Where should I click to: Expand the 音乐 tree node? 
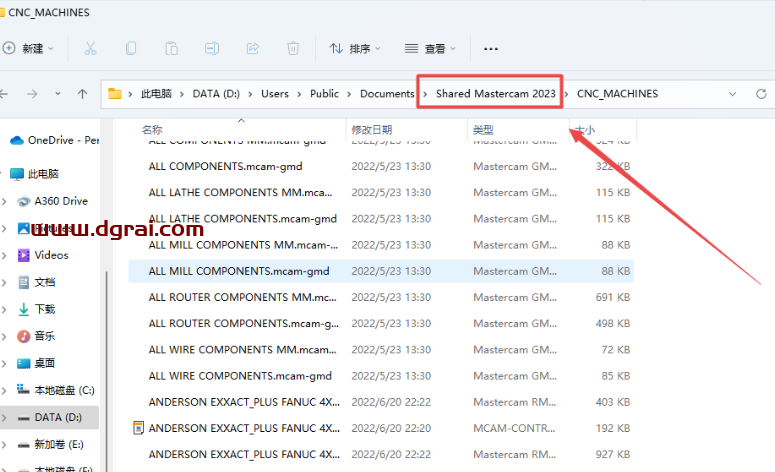pyautogui.click(x=4, y=337)
